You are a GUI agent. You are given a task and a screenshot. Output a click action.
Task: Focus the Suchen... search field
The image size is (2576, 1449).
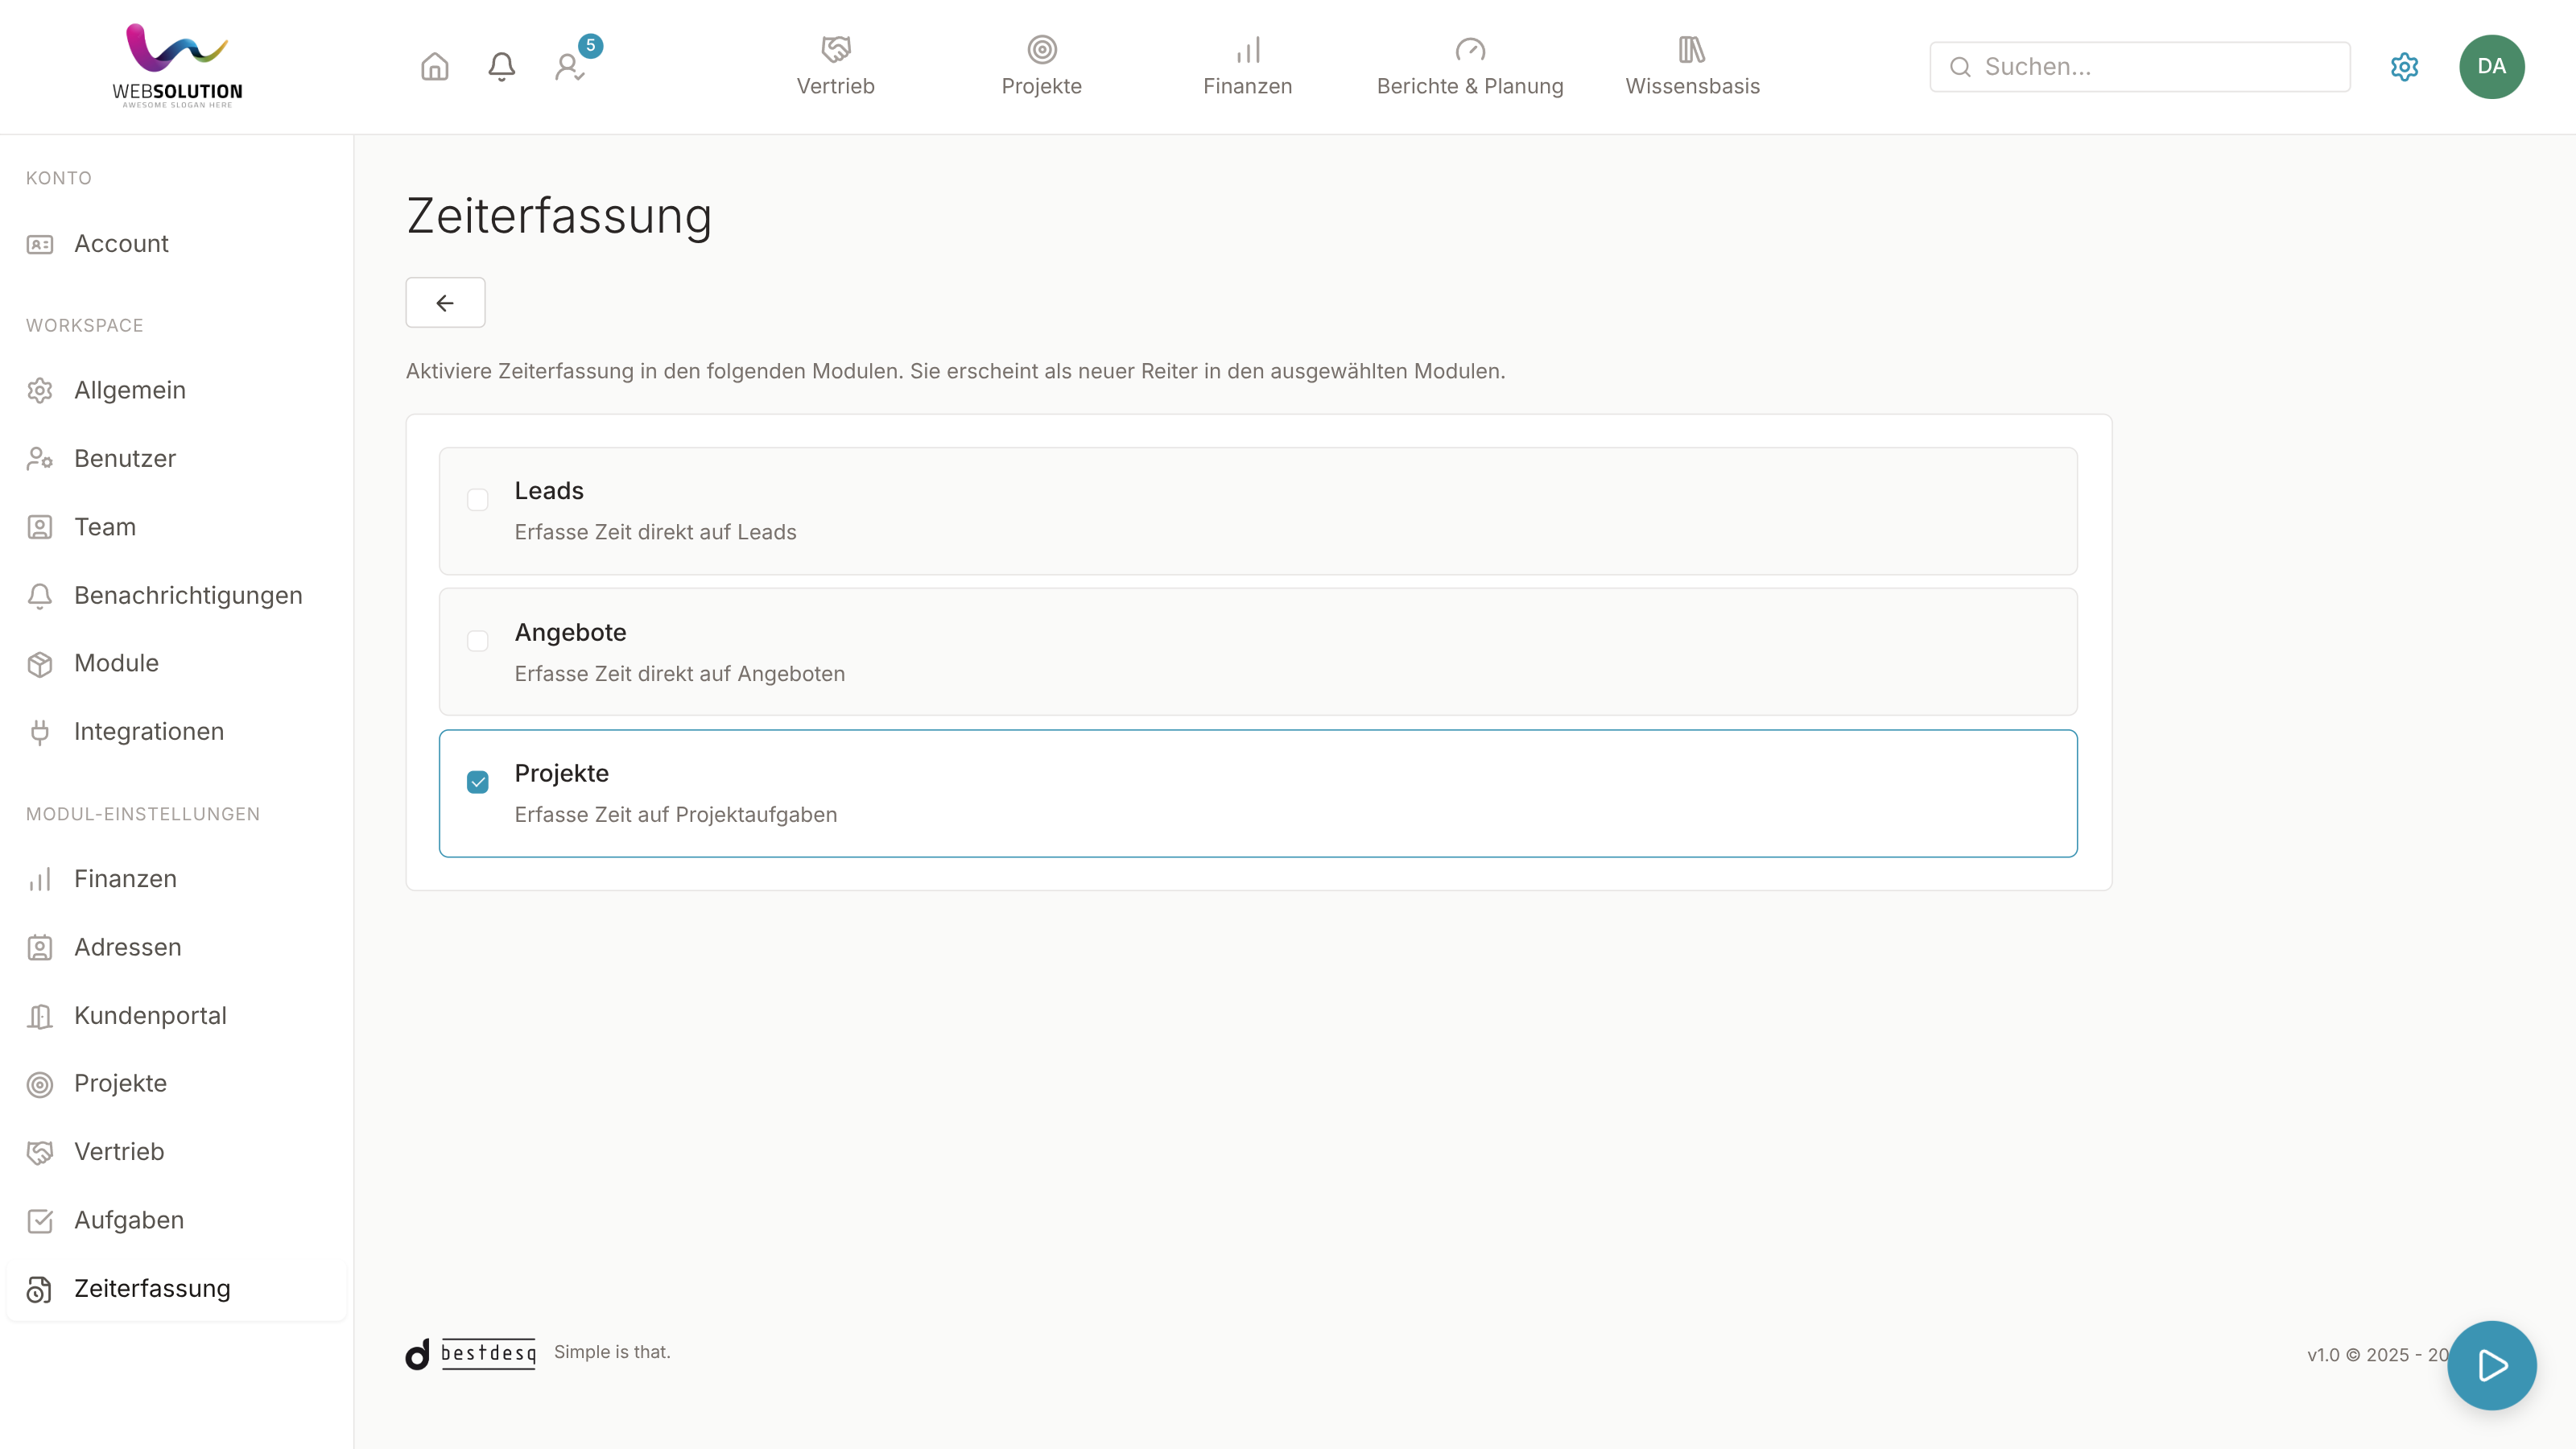pyautogui.click(x=2140, y=67)
